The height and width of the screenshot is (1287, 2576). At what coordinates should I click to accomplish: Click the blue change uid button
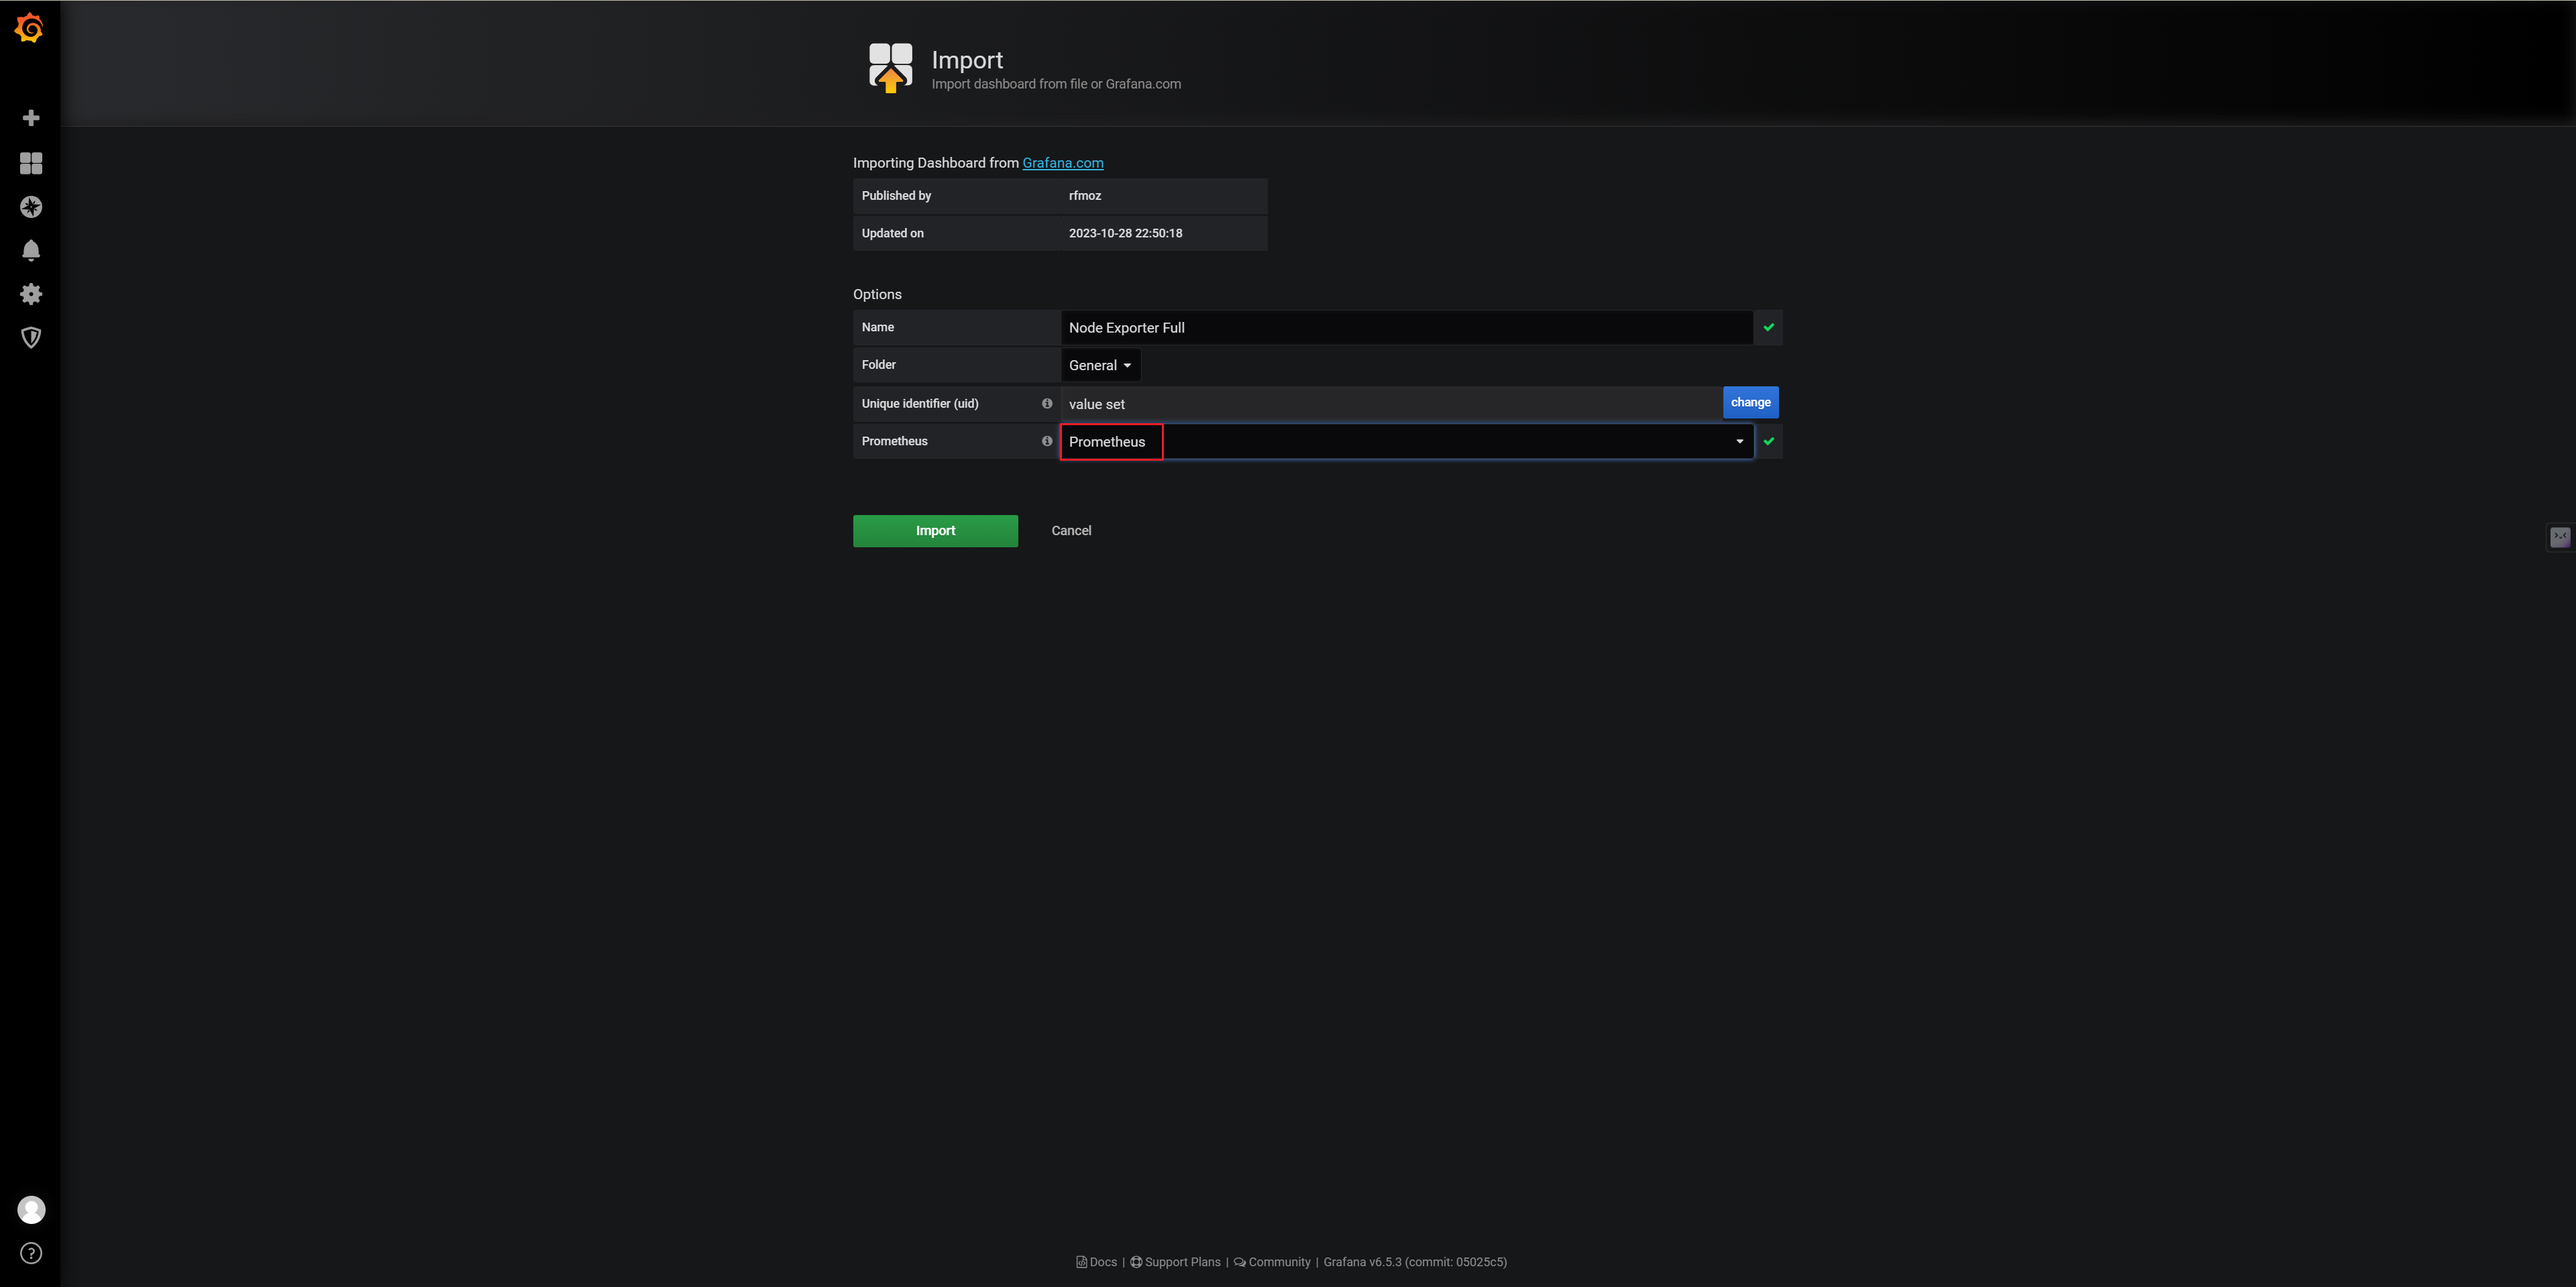tap(1750, 403)
